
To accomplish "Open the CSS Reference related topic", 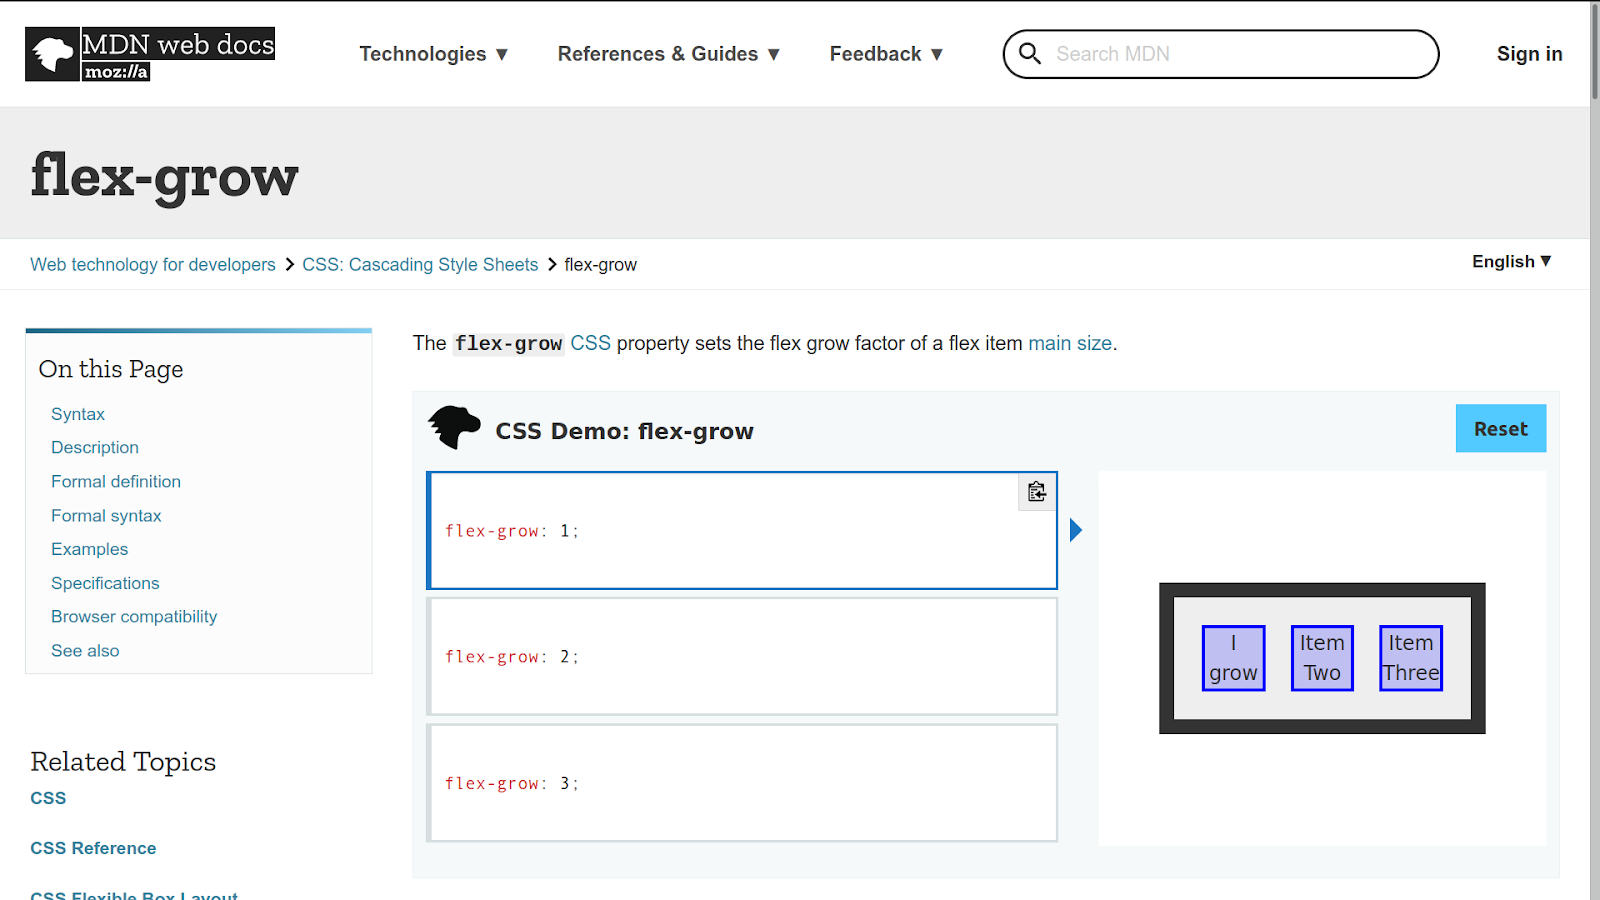I will click(x=93, y=847).
